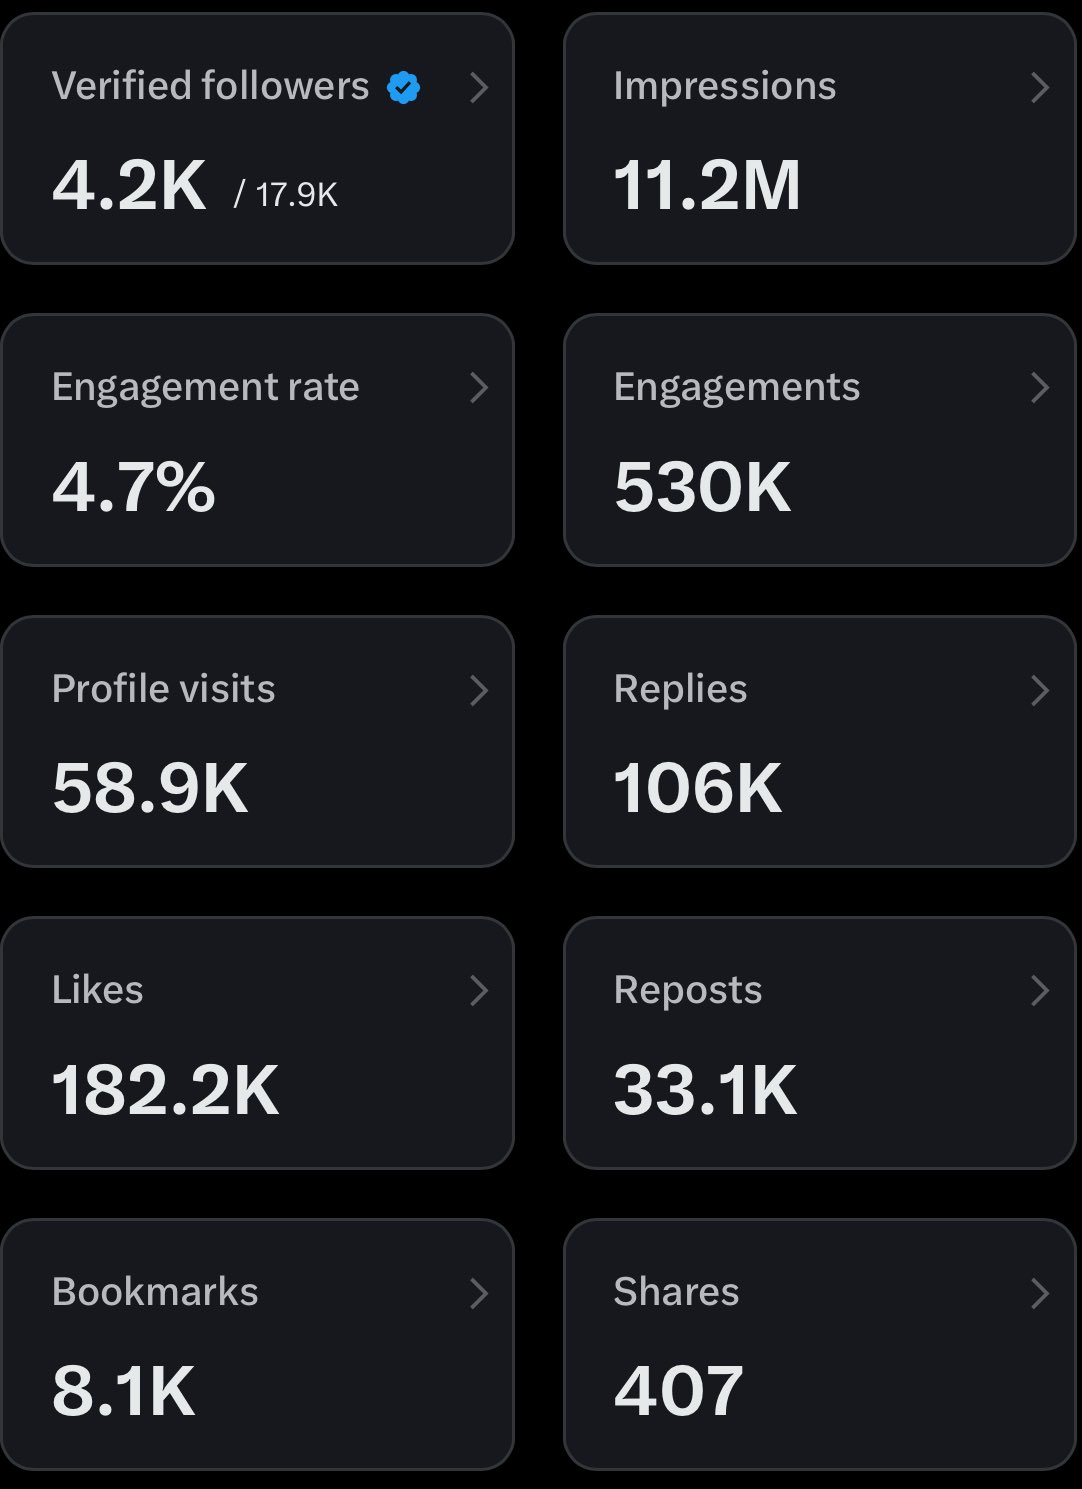1082x1489 pixels.
Task: Expand Impressions details via chevron
Action: 1040,88
